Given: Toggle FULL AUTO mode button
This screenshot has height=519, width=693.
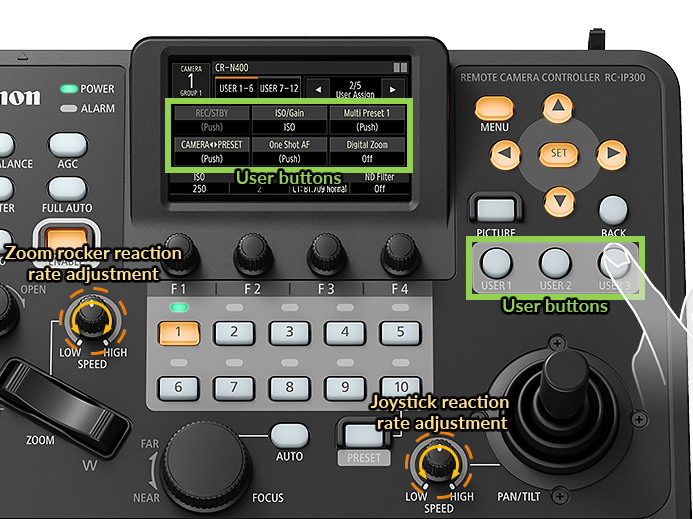Looking at the screenshot, I should (68, 187).
